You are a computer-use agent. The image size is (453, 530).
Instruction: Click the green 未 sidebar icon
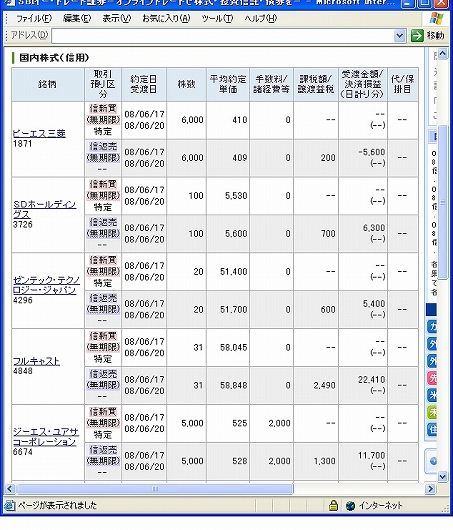click(x=432, y=412)
